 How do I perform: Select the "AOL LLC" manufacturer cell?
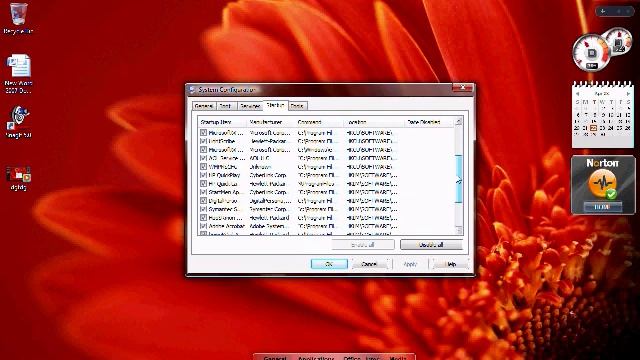point(260,158)
